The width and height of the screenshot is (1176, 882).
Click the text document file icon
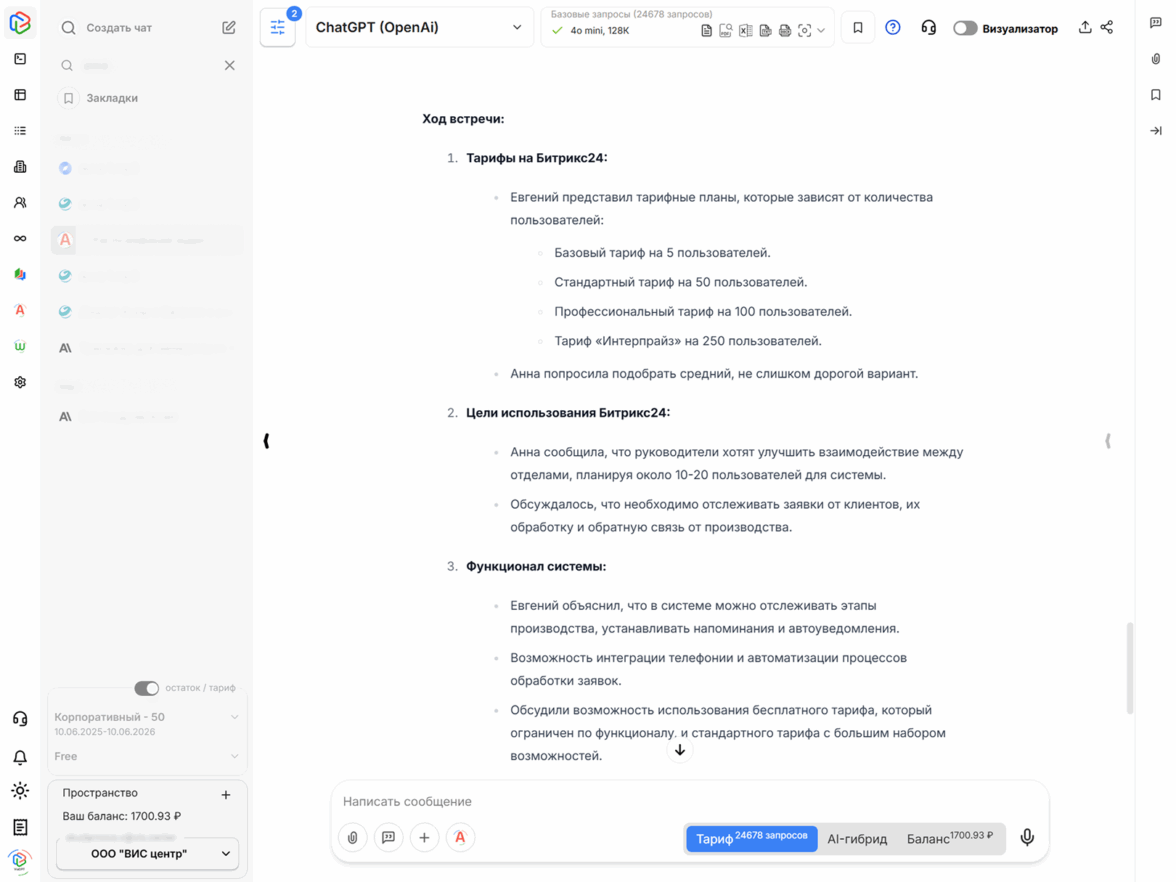click(x=706, y=31)
